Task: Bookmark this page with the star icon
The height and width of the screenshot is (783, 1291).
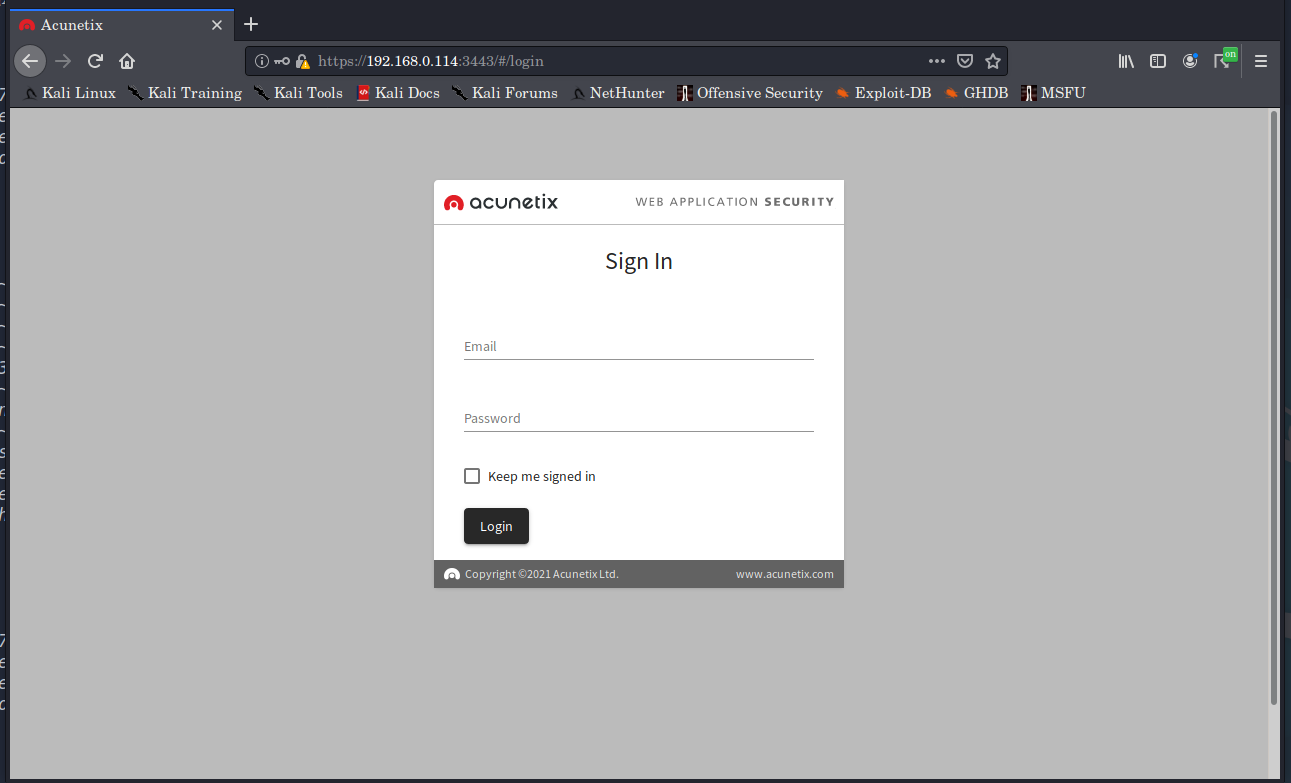Action: click(x=993, y=61)
